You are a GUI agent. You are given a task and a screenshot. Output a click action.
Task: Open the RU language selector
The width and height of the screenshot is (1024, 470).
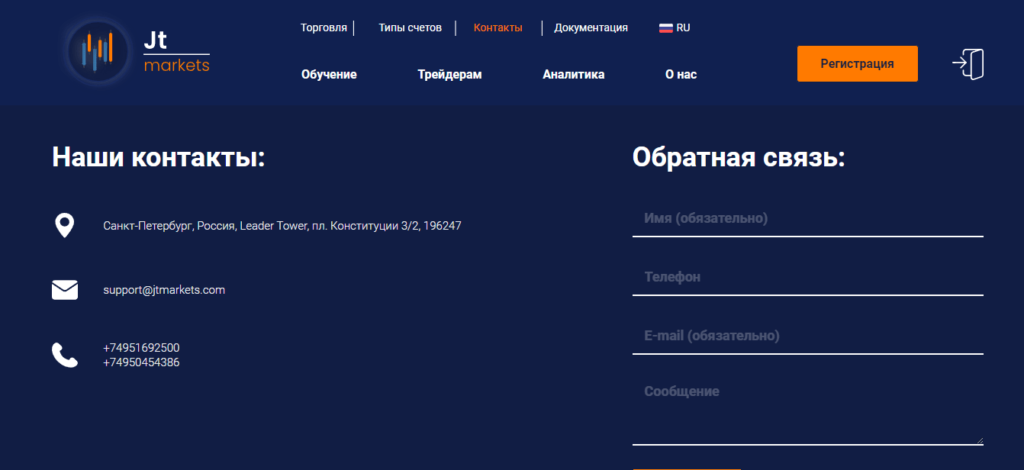[675, 28]
